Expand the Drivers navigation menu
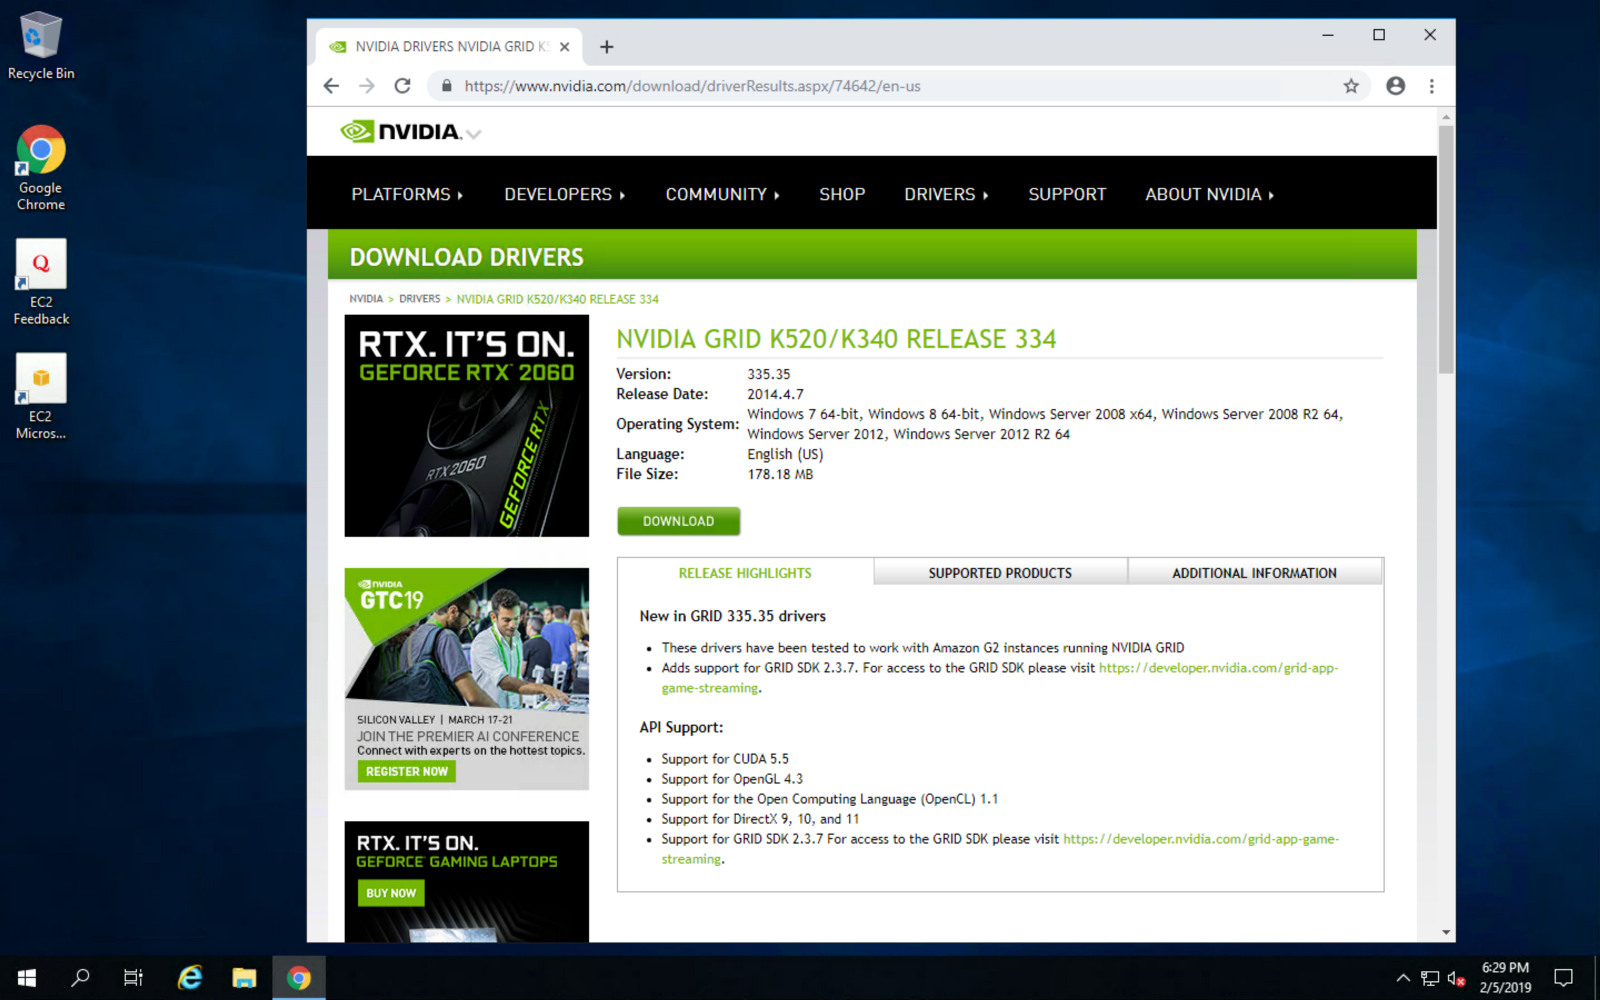Screen dimensions: 1600x1000 coord(946,194)
